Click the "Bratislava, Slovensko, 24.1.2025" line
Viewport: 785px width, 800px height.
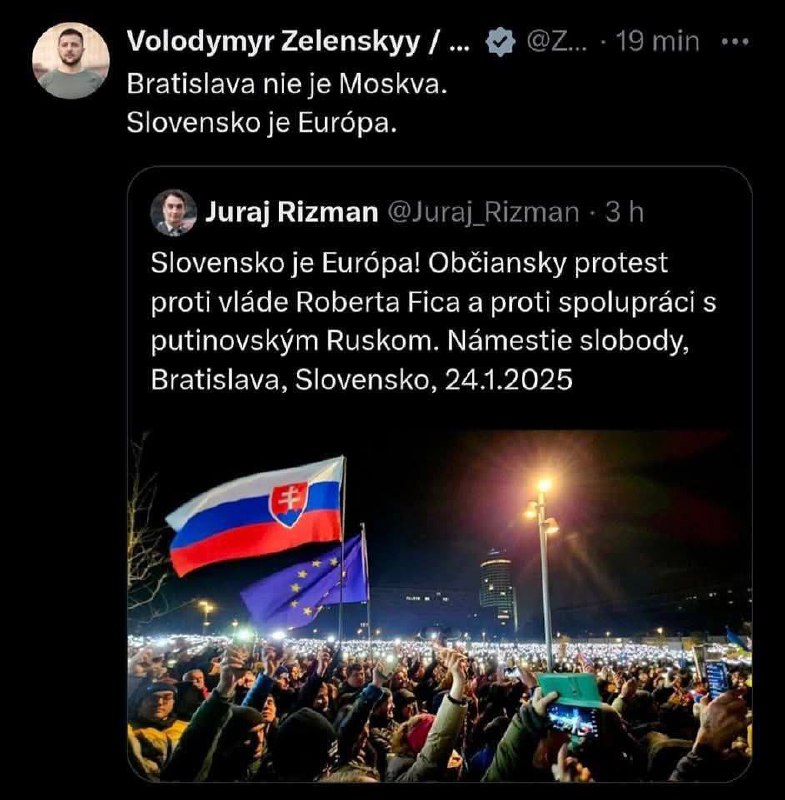tap(361, 380)
